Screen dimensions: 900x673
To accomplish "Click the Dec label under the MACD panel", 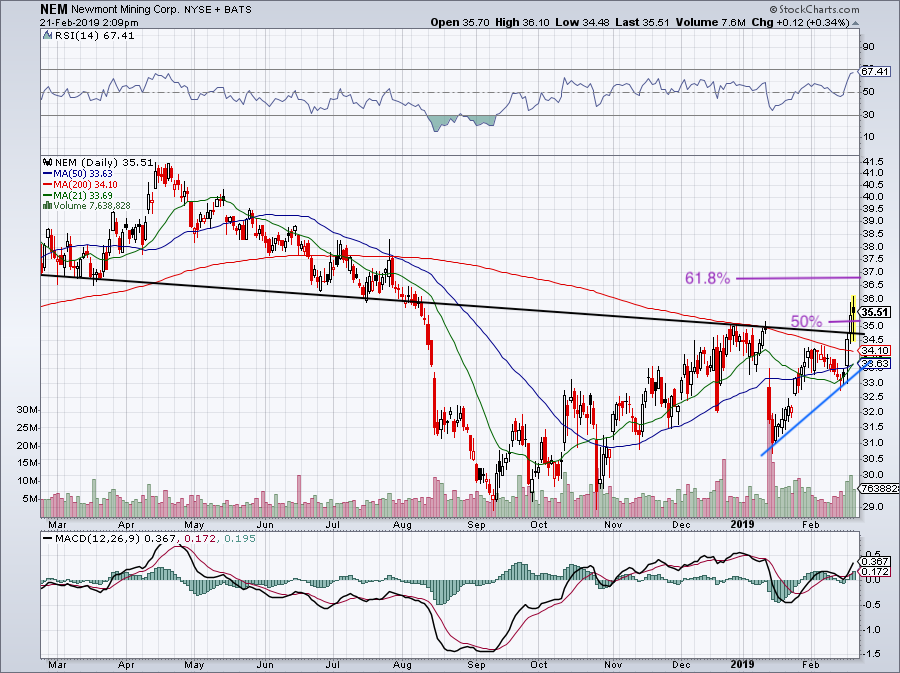I will point(681,665).
